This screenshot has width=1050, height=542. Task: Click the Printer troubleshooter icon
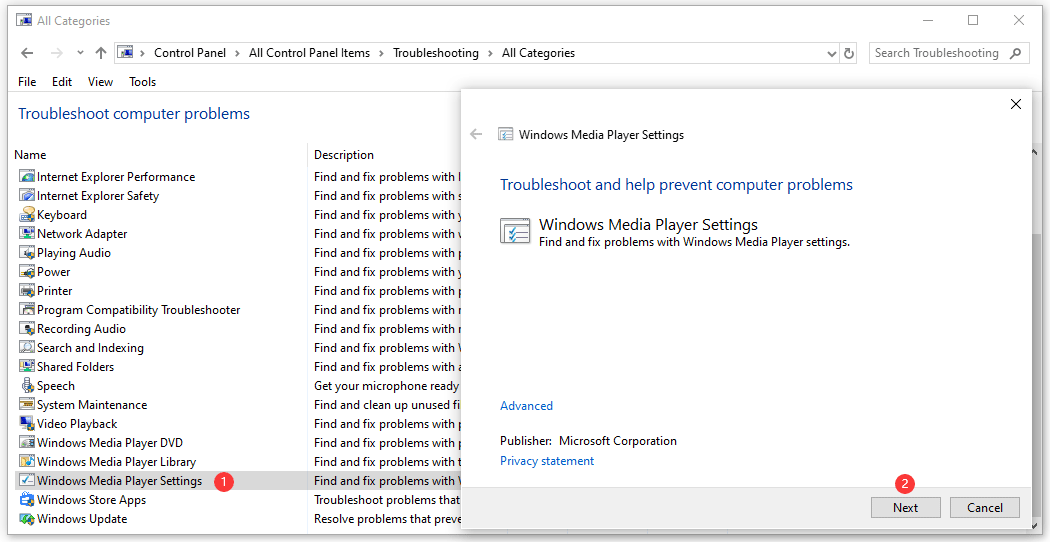click(27, 291)
